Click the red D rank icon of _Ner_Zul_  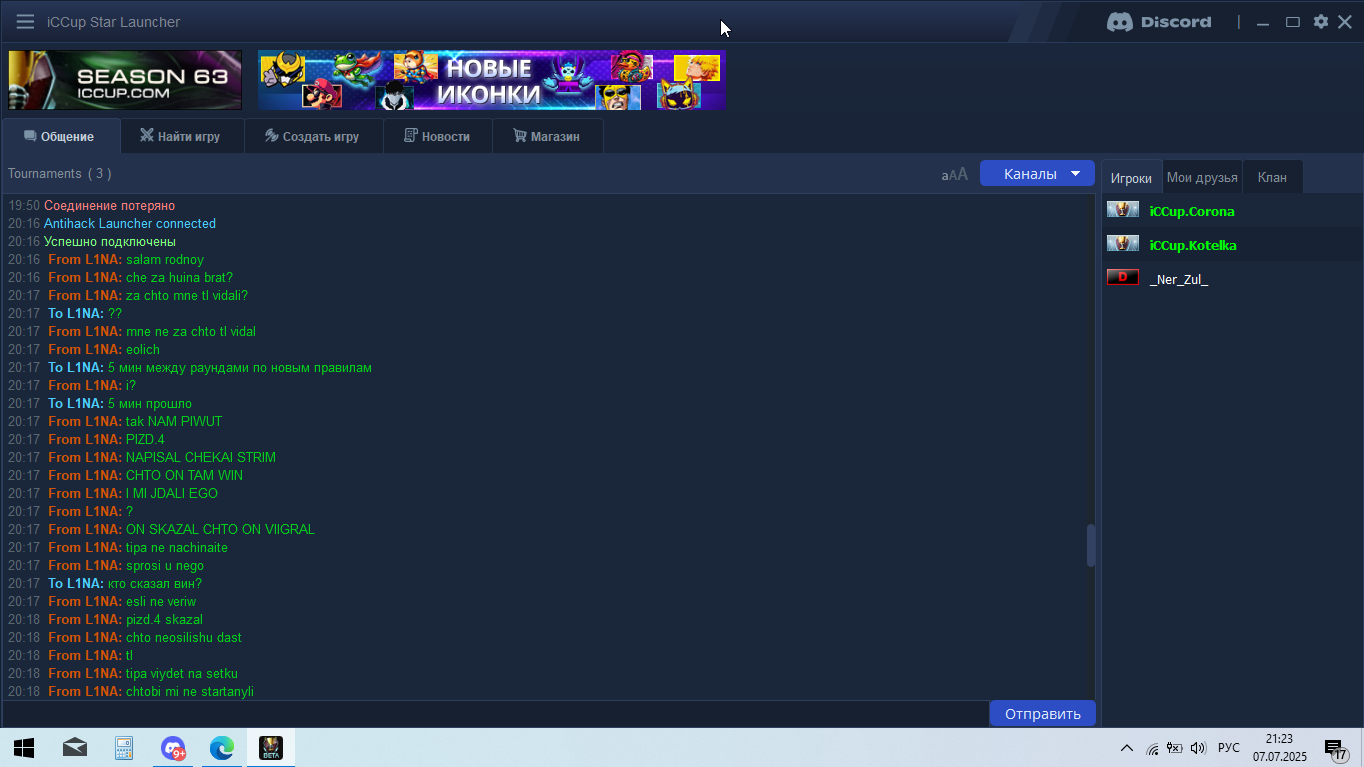(x=1123, y=278)
